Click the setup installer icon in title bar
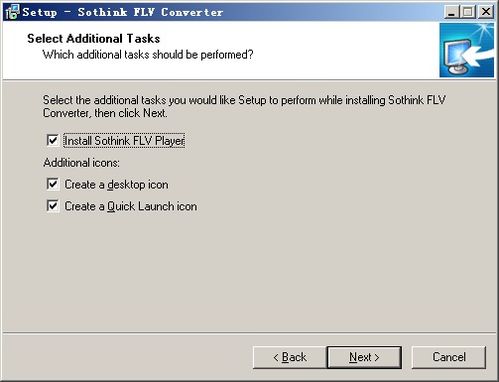Screen dimensions: 499x382 point(12,12)
